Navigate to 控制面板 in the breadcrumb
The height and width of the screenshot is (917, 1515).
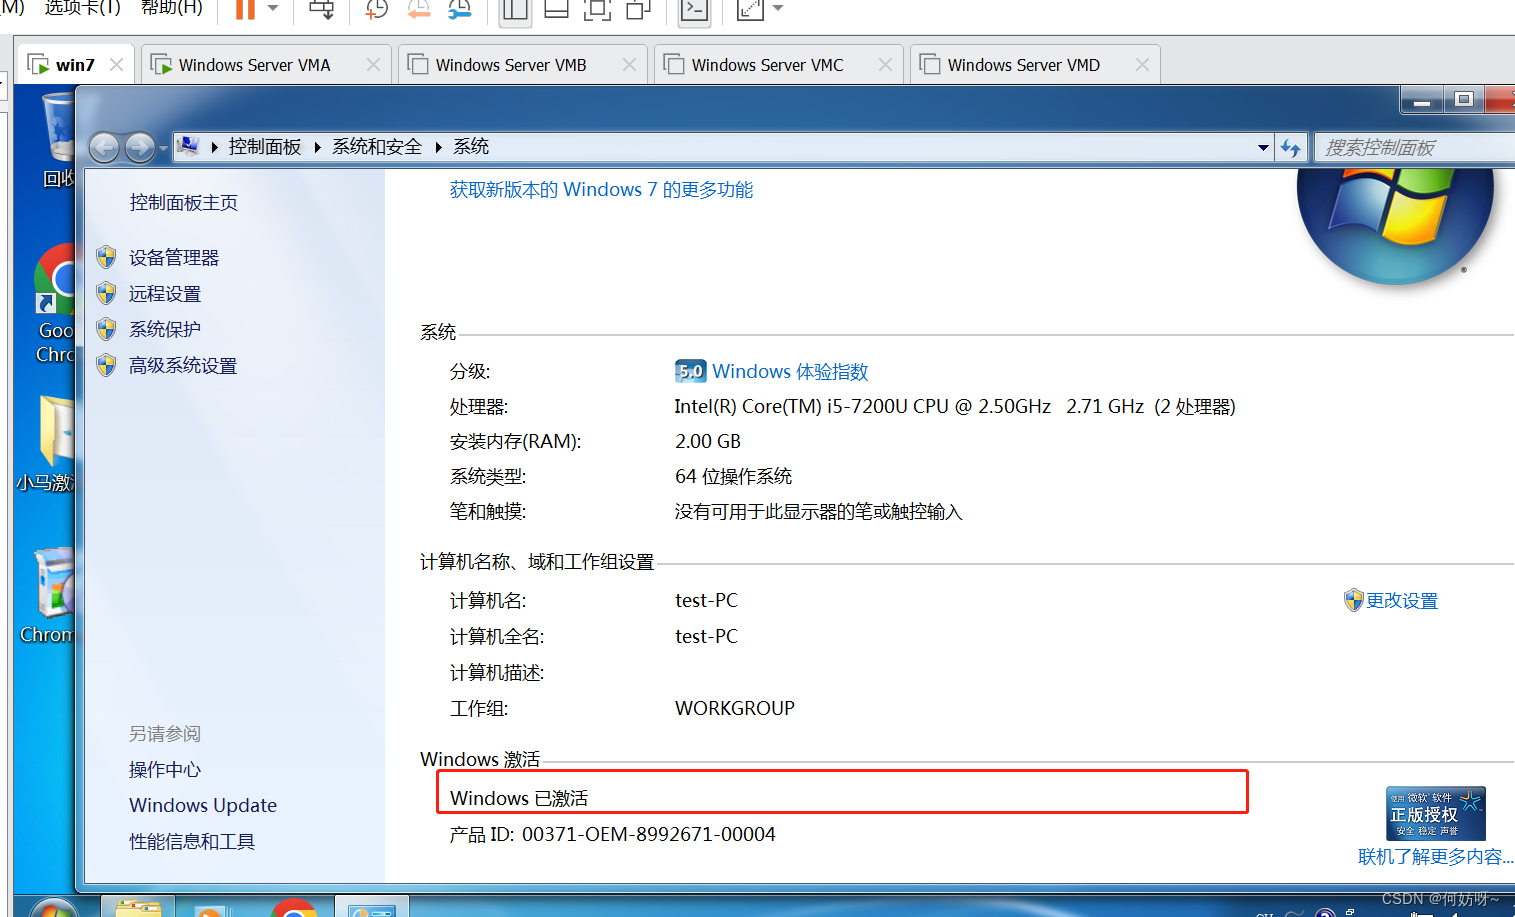[264, 147]
